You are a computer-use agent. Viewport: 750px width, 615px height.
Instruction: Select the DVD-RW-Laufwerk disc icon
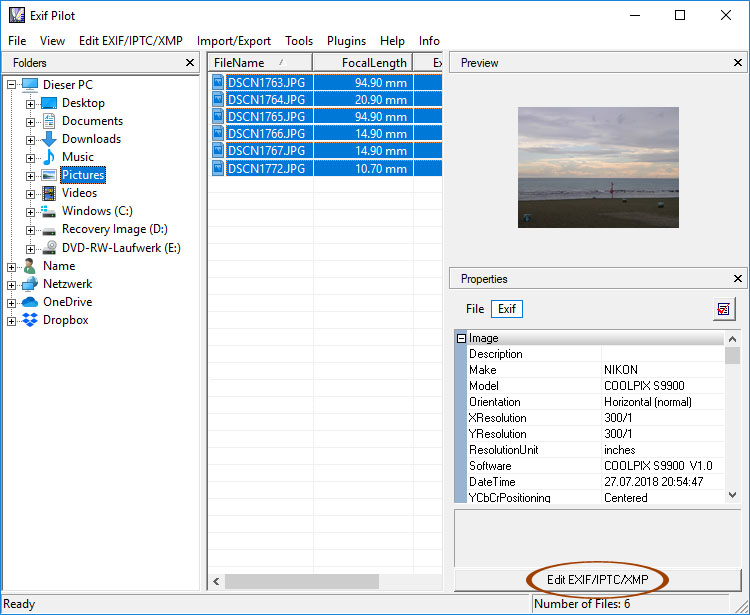click(49, 247)
